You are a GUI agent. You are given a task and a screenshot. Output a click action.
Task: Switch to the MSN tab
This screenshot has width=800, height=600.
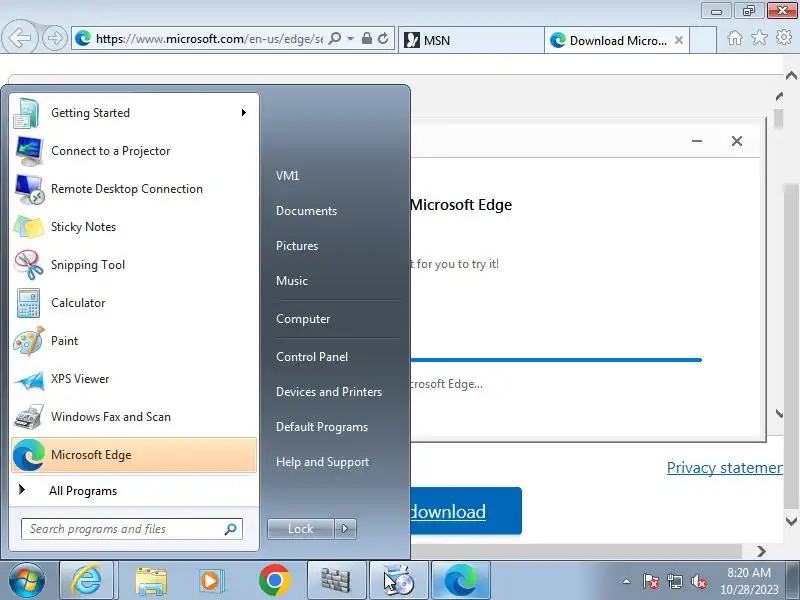[471, 40]
